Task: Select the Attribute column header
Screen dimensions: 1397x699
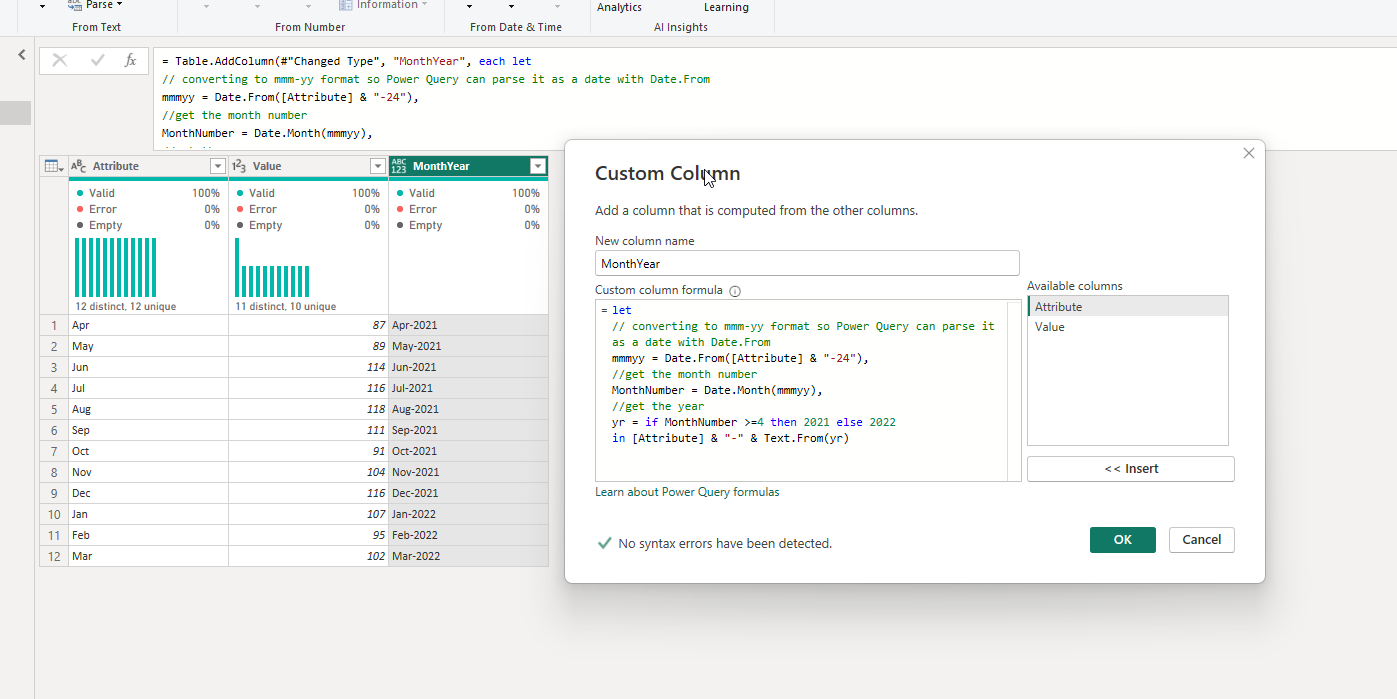Action: tap(148, 166)
